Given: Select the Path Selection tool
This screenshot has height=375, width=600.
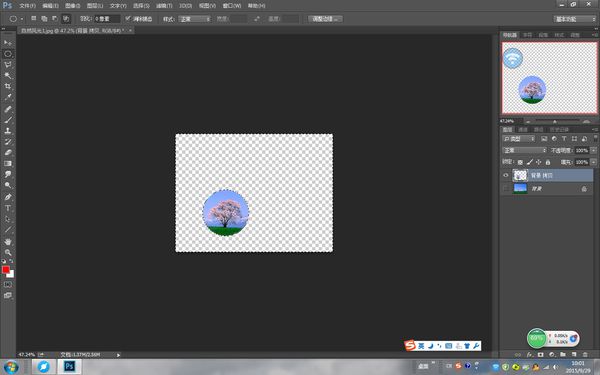Looking at the screenshot, I should 8,219.
